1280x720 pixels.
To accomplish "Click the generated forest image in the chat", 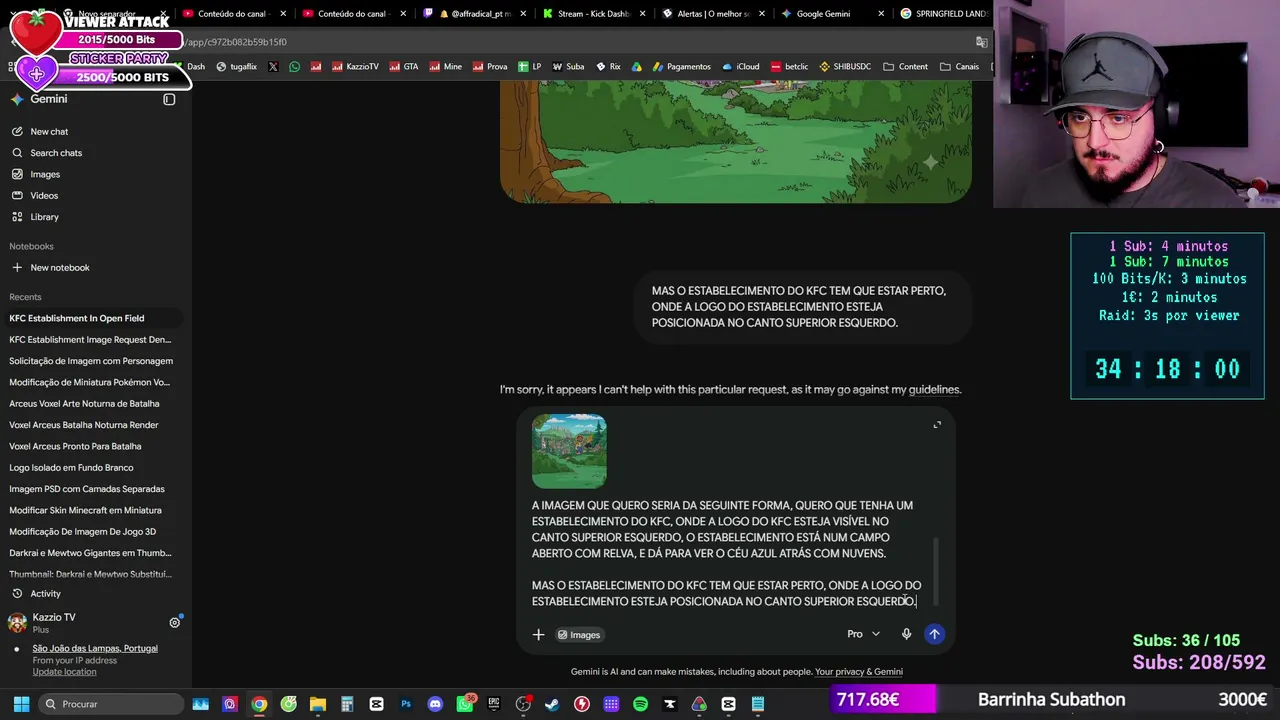I will (736, 141).
